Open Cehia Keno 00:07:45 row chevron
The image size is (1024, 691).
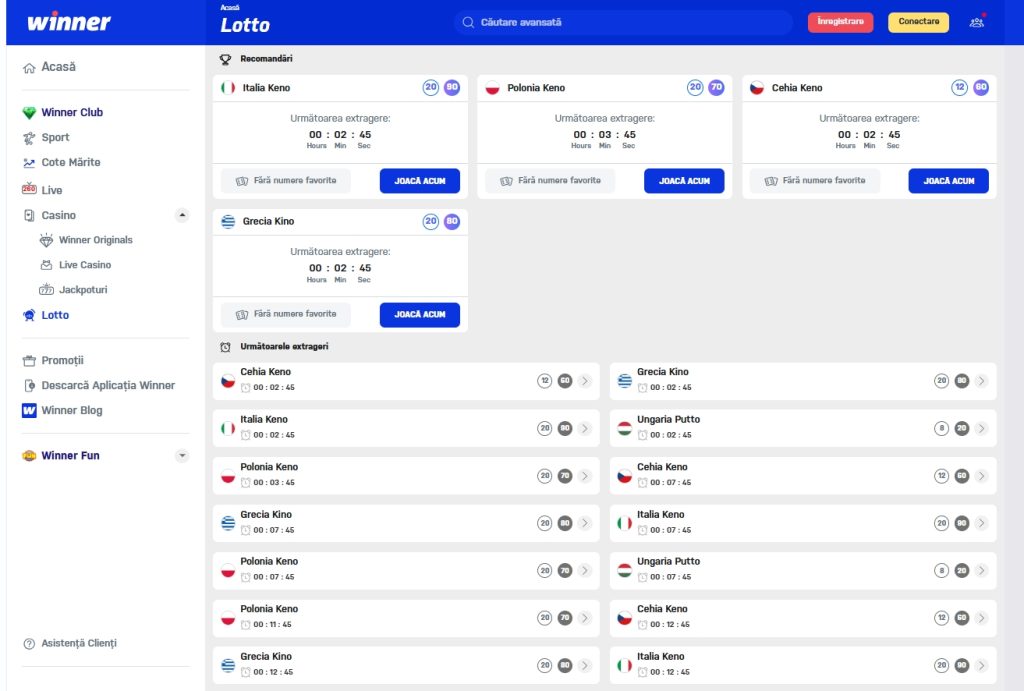pos(982,476)
